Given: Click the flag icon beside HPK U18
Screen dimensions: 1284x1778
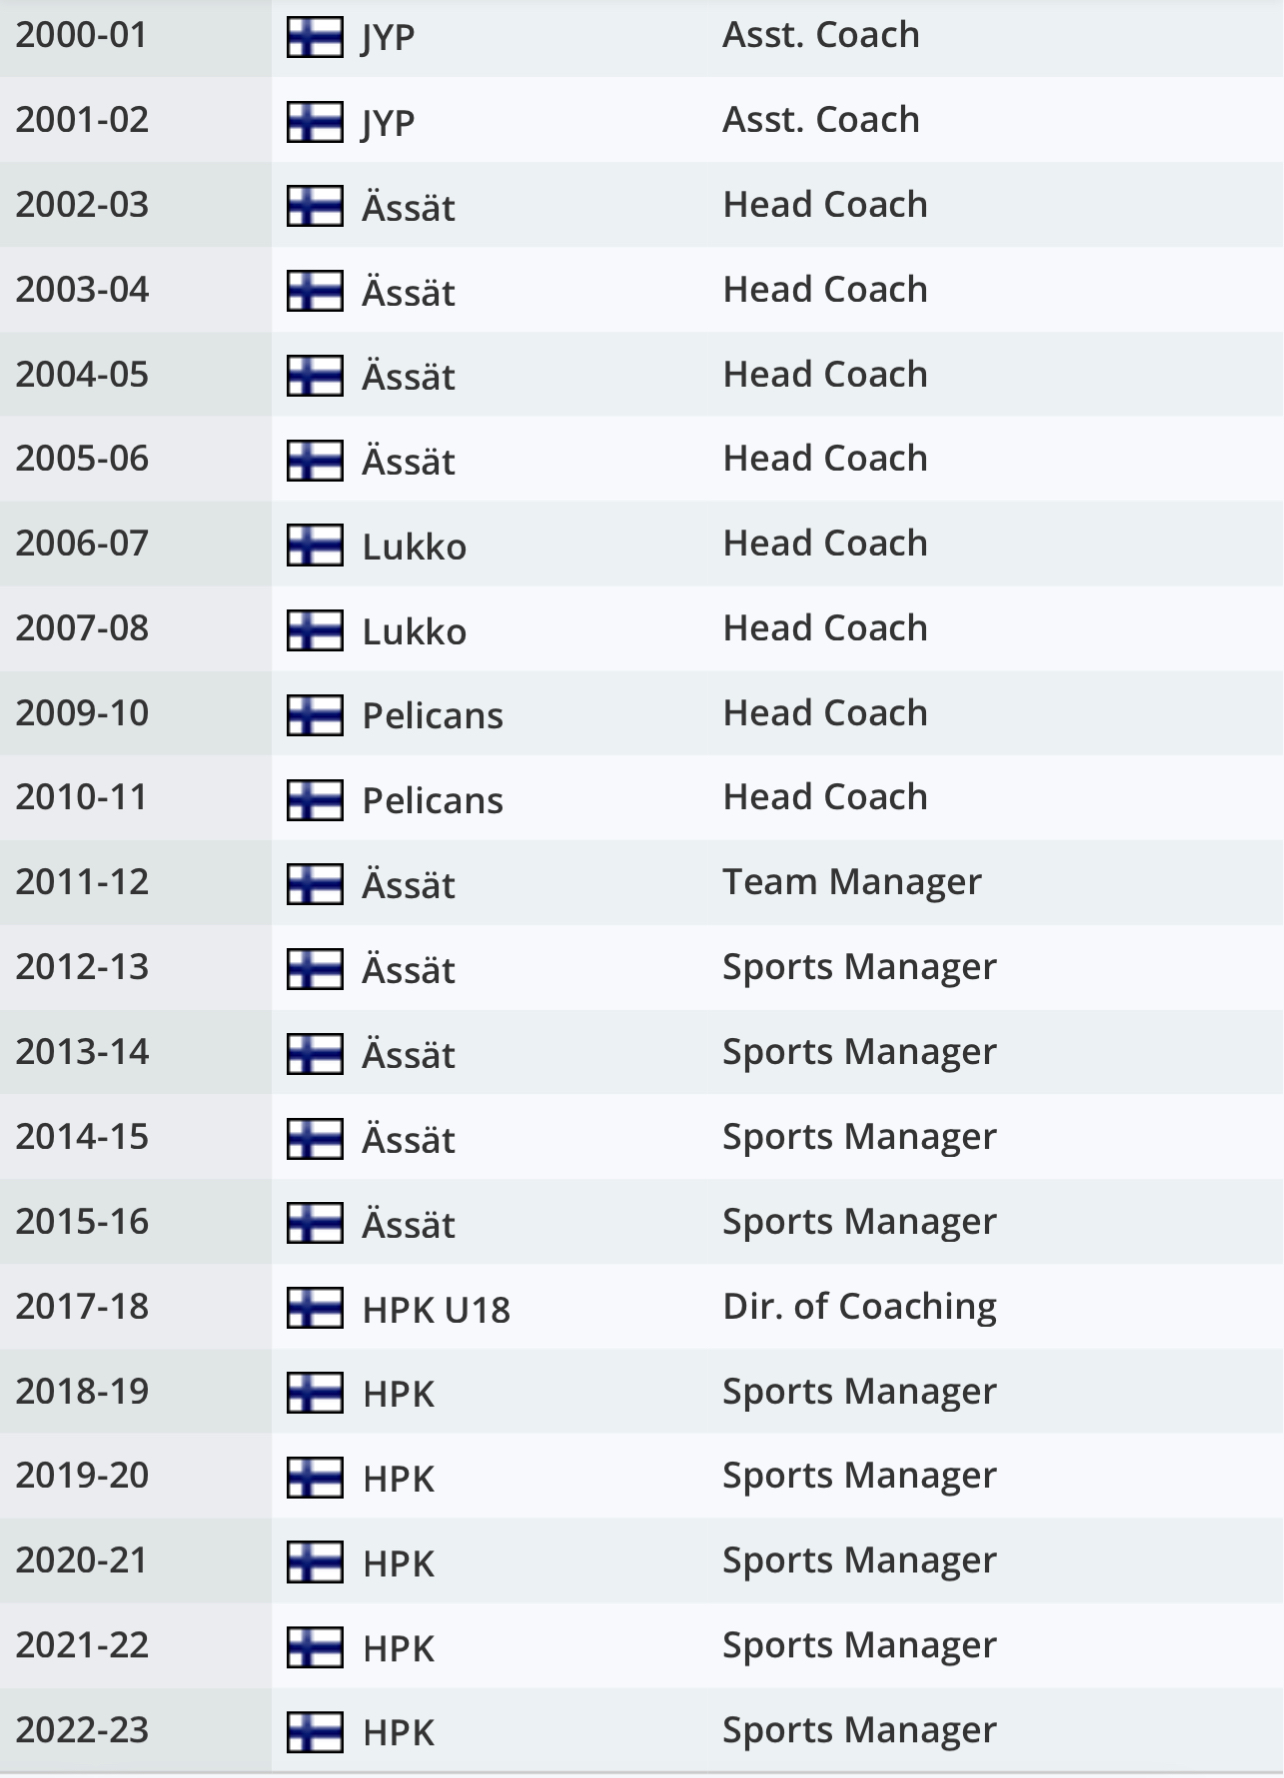Looking at the screenshot, I should click(315, 1308).
